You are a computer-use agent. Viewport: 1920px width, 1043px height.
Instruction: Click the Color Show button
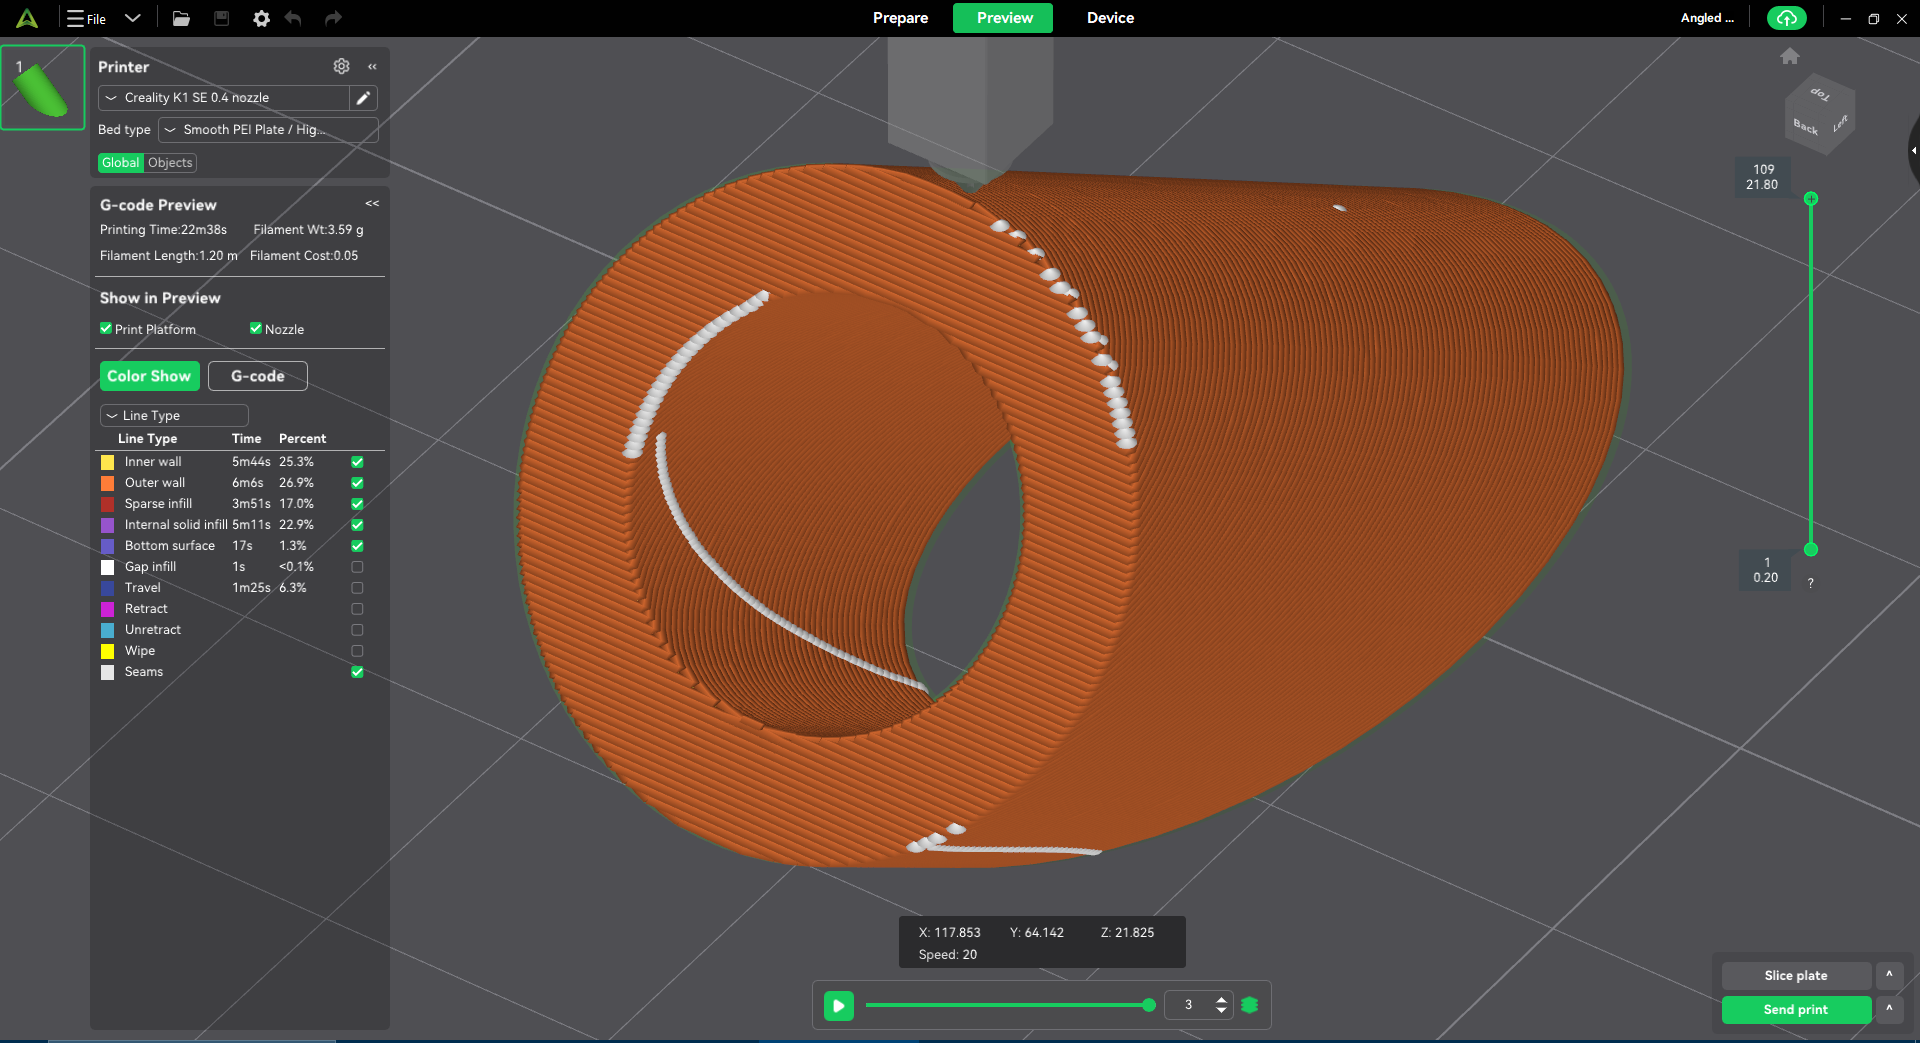tap(149, 376)
